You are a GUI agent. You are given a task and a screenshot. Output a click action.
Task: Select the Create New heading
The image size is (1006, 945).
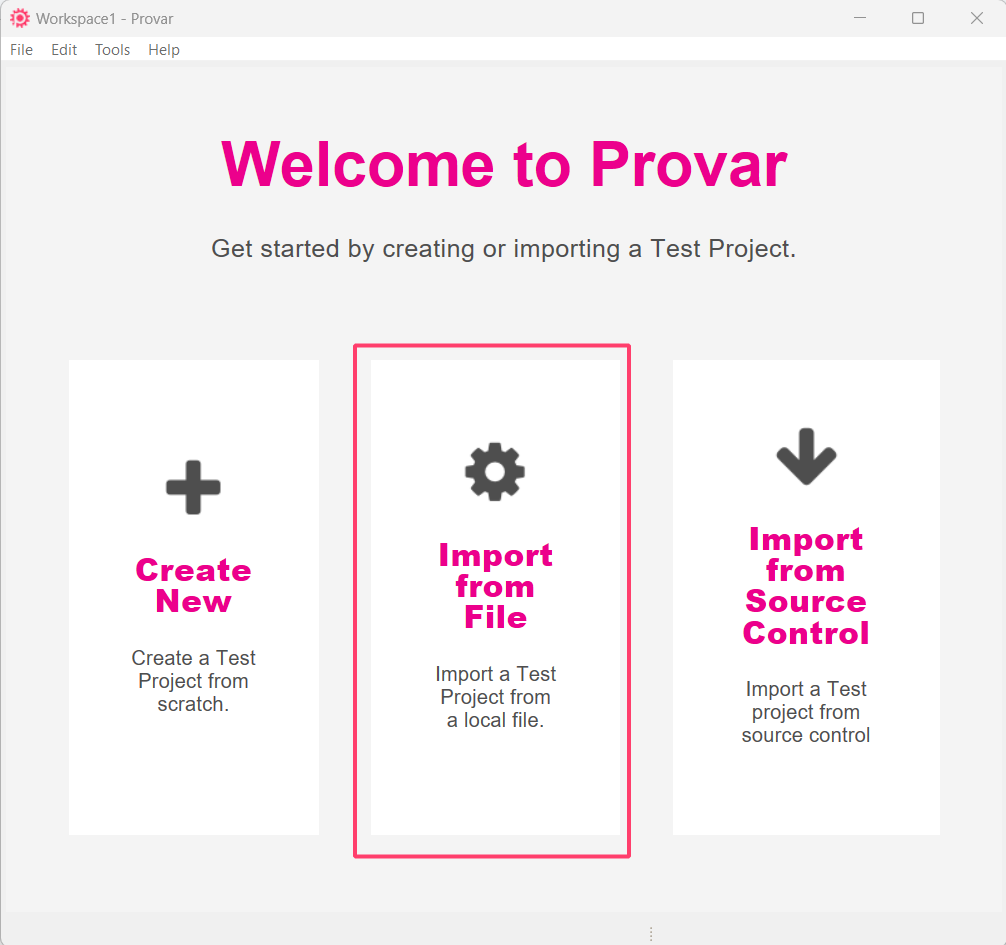[193, 585]
